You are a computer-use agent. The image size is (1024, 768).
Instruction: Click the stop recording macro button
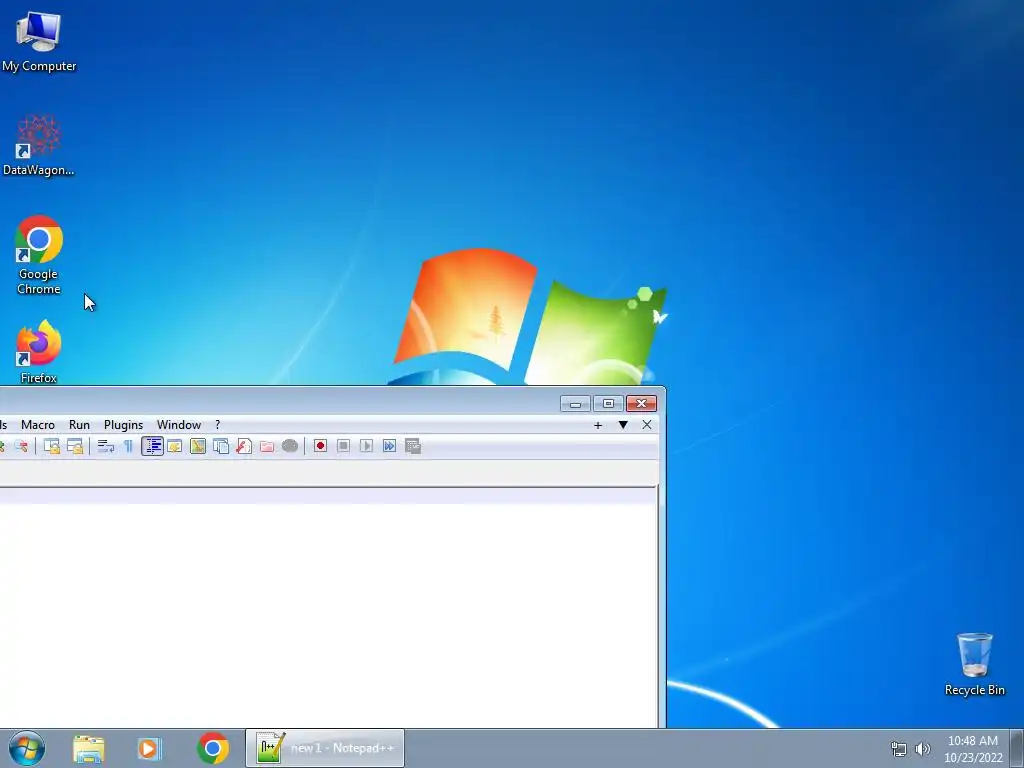click(344, 447)
